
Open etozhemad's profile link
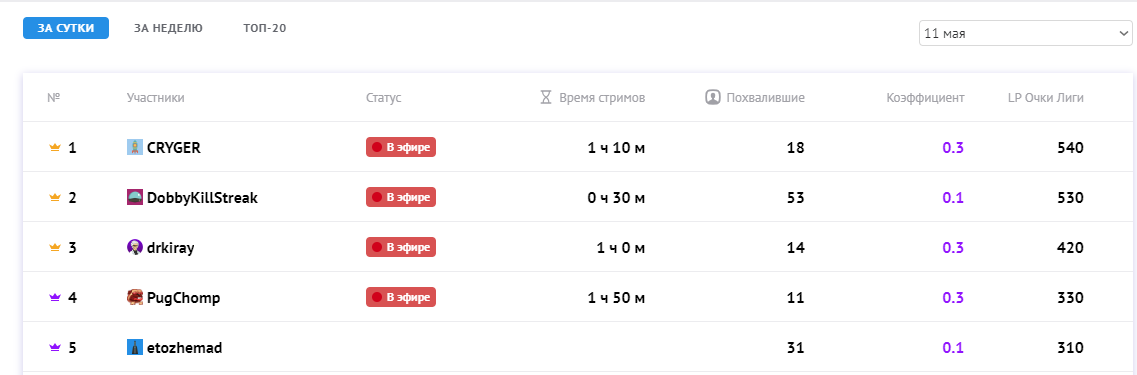[x=184, y=348]
